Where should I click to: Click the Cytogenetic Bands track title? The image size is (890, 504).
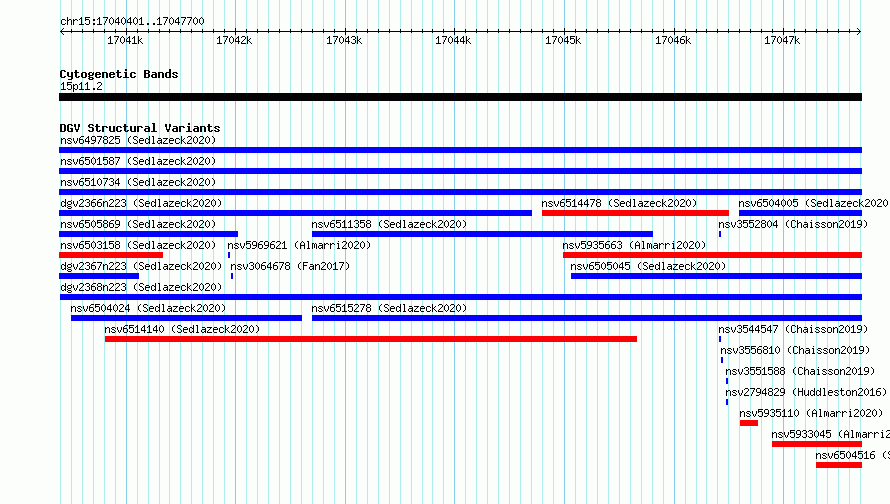pos(119,74)
